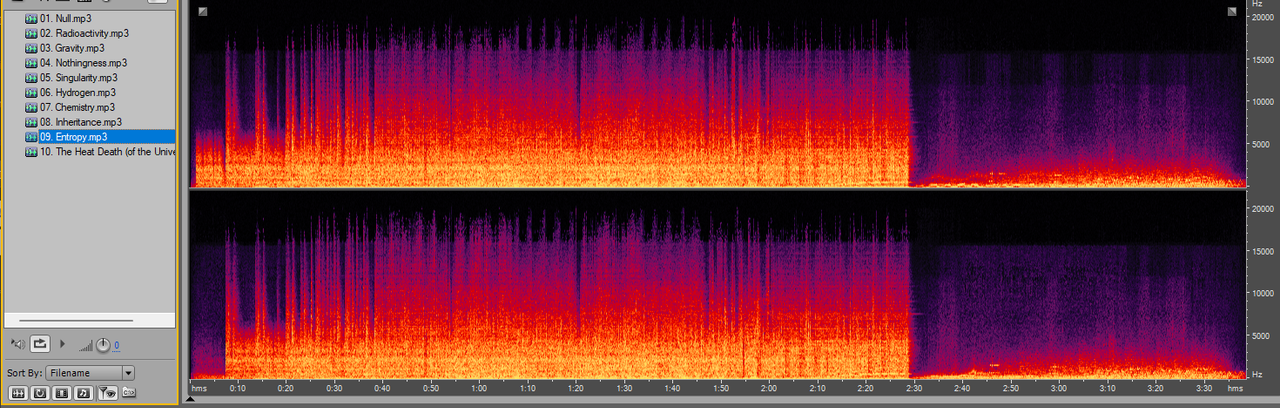Click the file list horizontal scrollbar

pyautogui.click(x=76, y=321)
